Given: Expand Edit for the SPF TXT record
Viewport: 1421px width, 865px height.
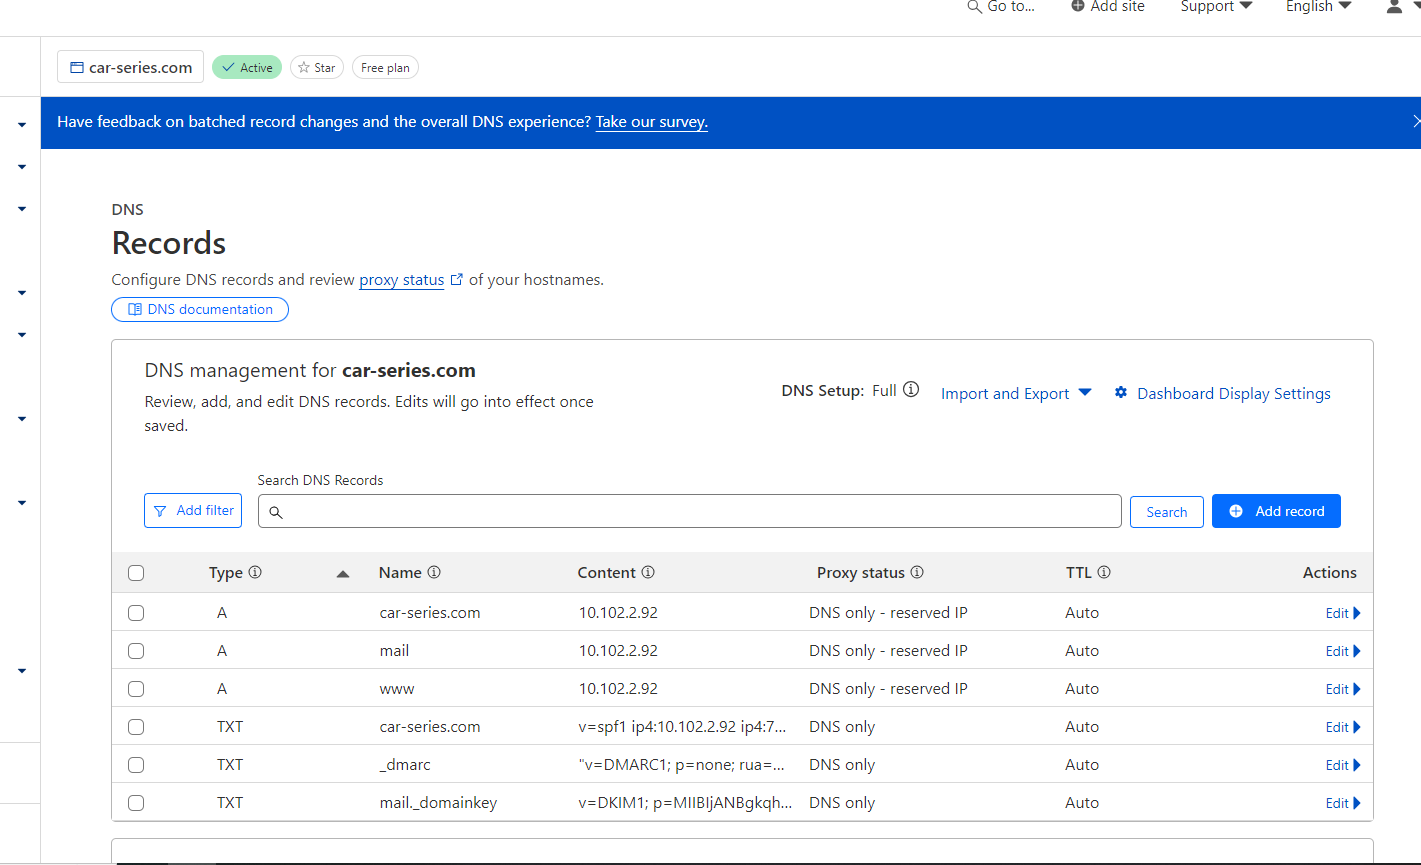Looking at the screenshot, I should click(1343, 727).
